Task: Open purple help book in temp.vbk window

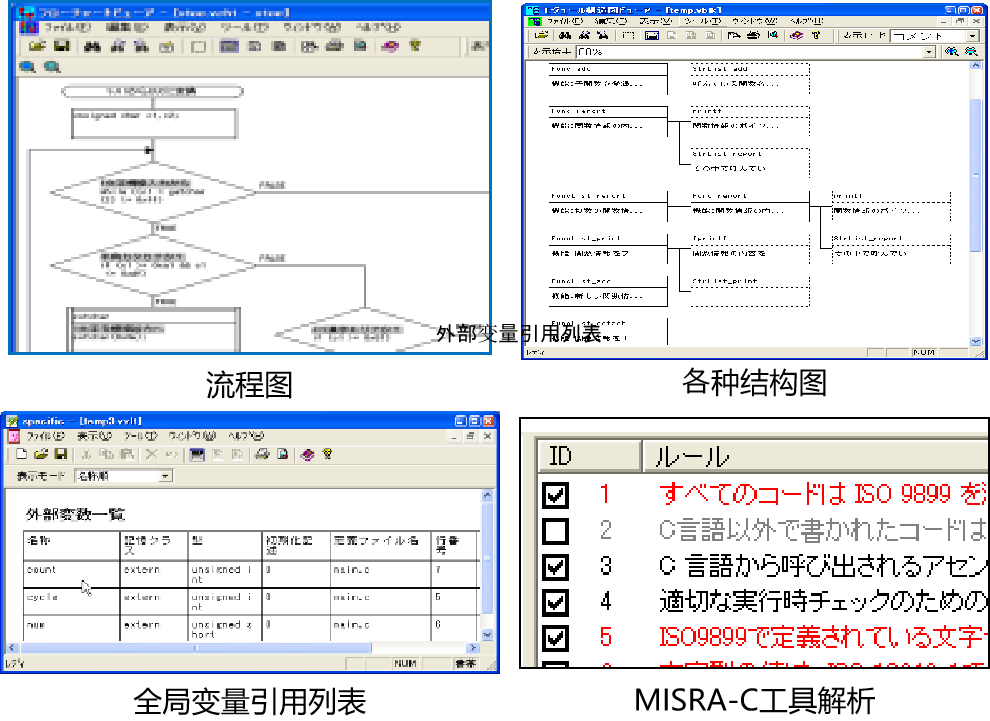Action: [x=796, y=35]
